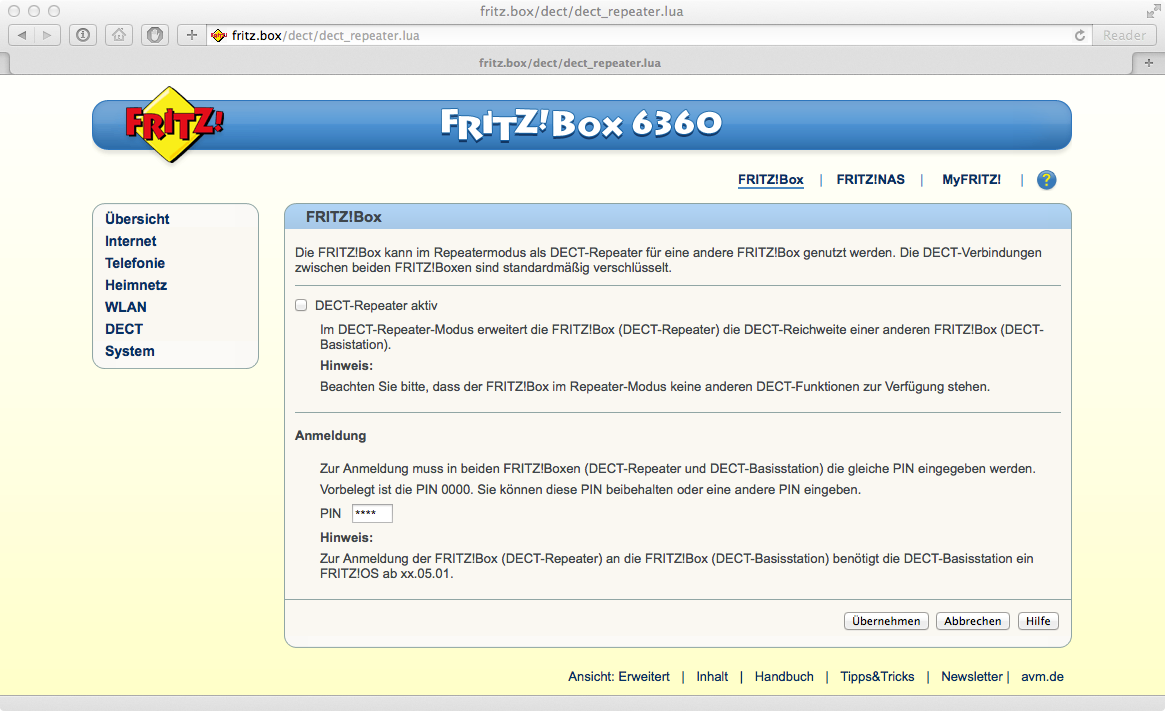
Task: Open the Heimnetz menu entry
Action: [136, 285]
